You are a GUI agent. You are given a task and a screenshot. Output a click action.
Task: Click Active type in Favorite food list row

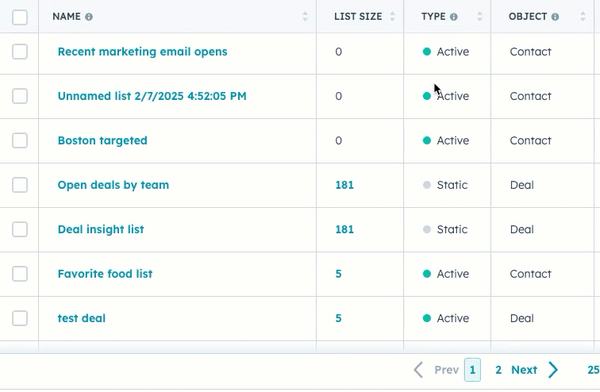pyautogui.click(x=446, y=274)
